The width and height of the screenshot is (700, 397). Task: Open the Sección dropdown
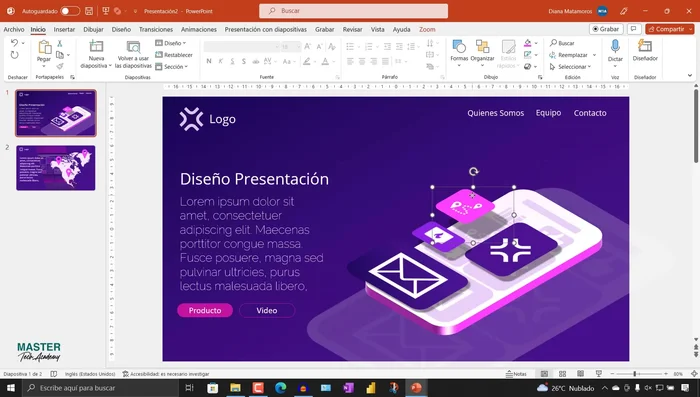tap(172, 67)
